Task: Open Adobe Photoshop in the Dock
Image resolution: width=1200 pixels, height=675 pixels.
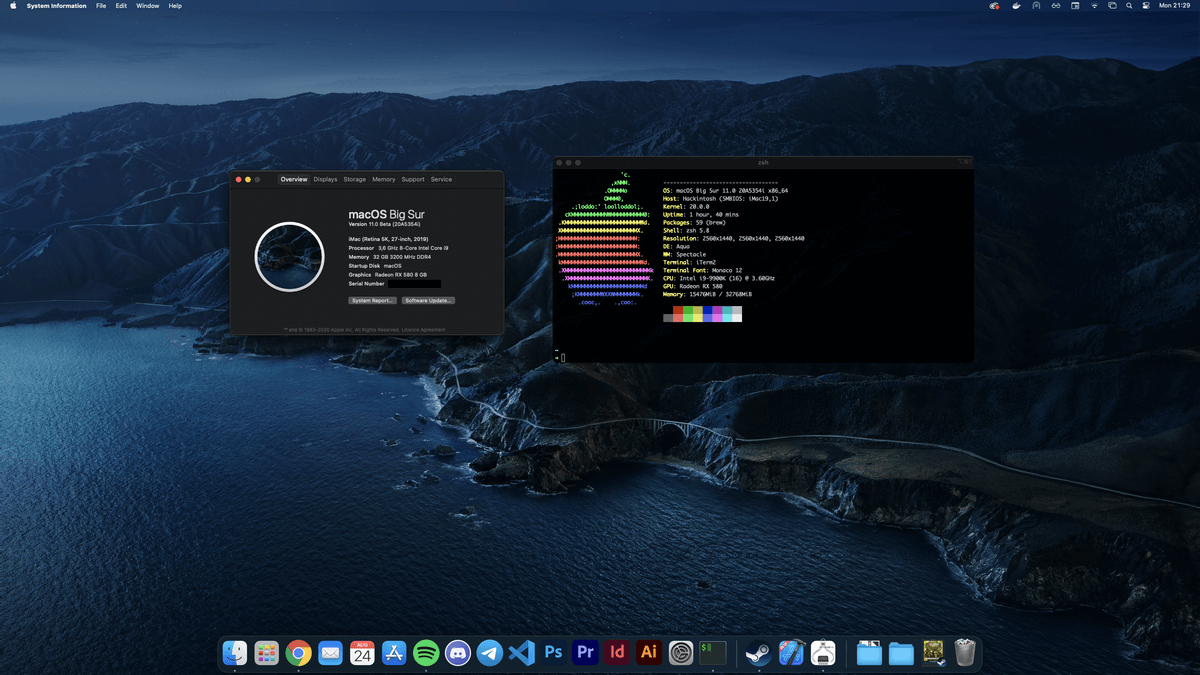Action: (554, 654)
